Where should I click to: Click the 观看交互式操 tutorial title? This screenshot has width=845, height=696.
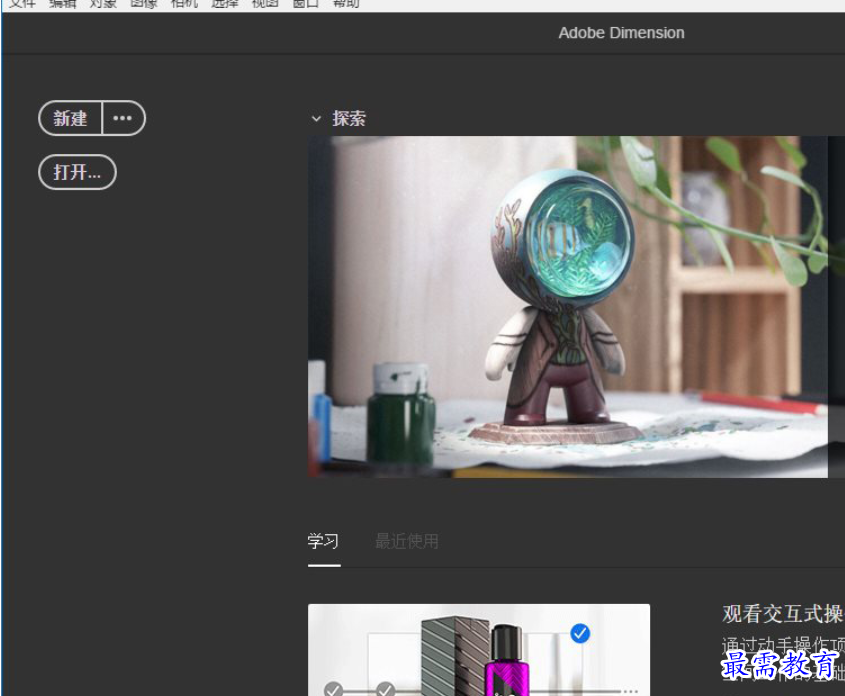[782, 614]
